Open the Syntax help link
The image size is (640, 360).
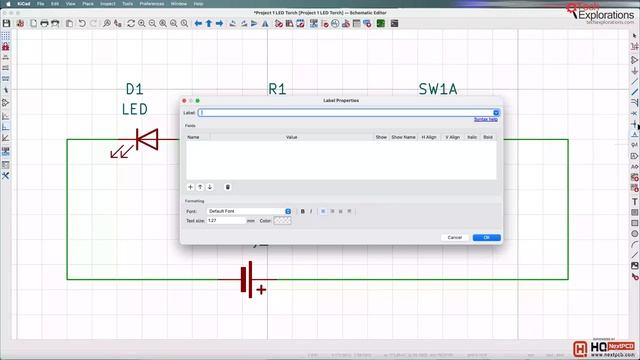pyautogui.click(x=486, y=120)
